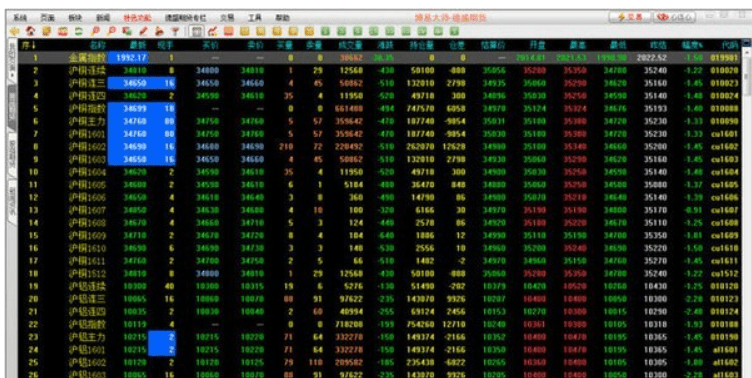Open the 系统 menu
Viewport: 752px width, 378px height.
(x=20, y=18)
